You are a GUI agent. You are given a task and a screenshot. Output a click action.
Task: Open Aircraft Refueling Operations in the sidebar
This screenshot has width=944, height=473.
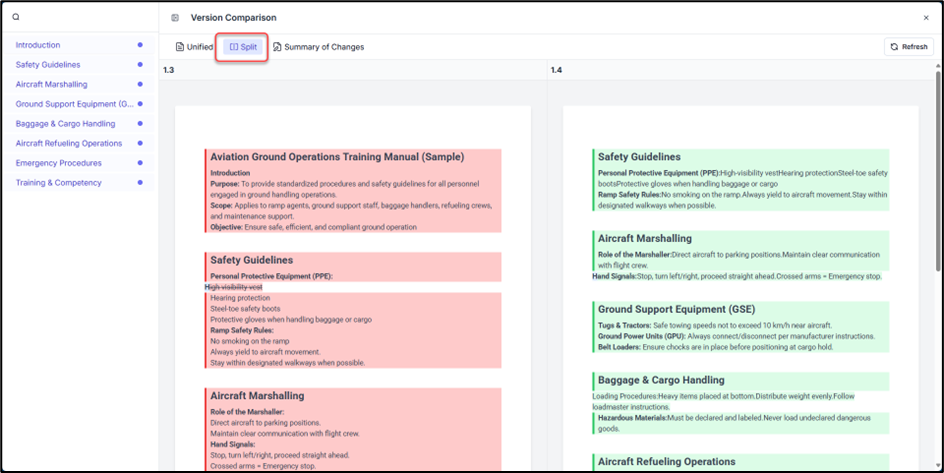(x=69, y=143)
